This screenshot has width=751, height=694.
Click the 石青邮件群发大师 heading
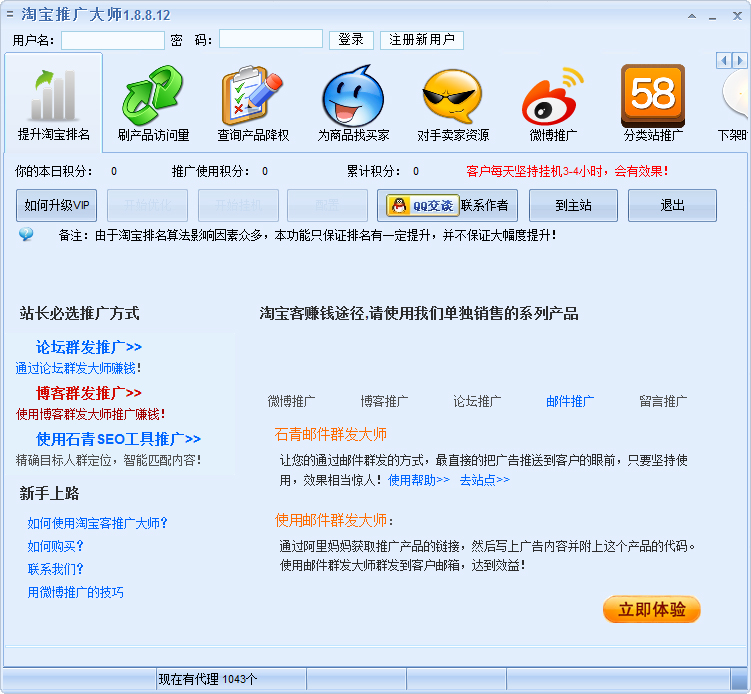(330, 434)
